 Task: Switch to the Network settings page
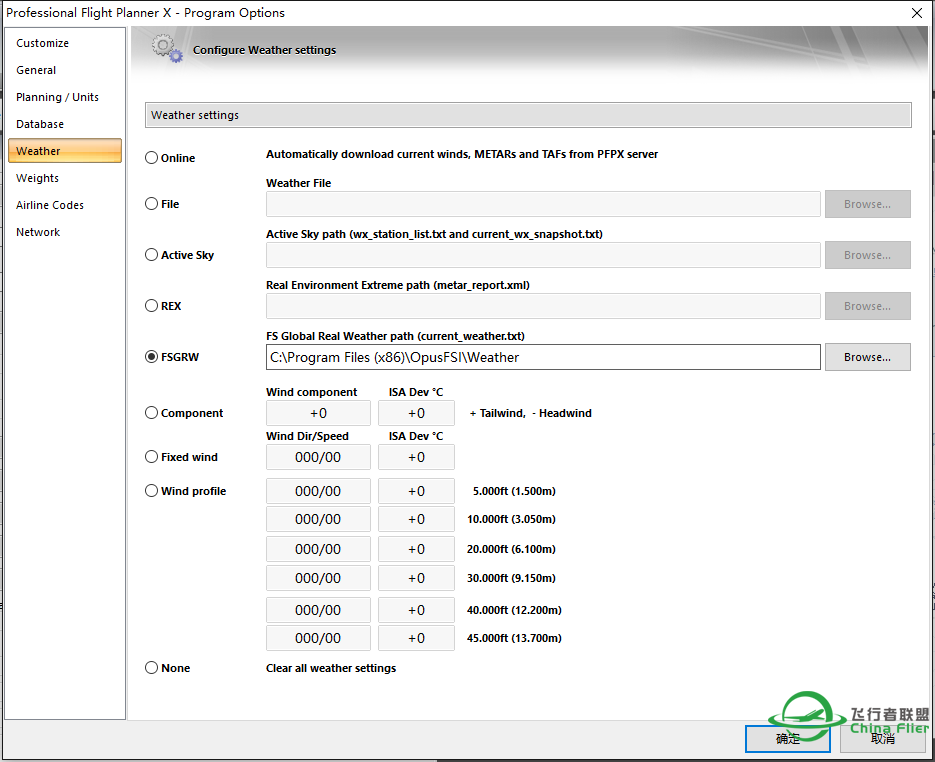click(x=38, y=232)
